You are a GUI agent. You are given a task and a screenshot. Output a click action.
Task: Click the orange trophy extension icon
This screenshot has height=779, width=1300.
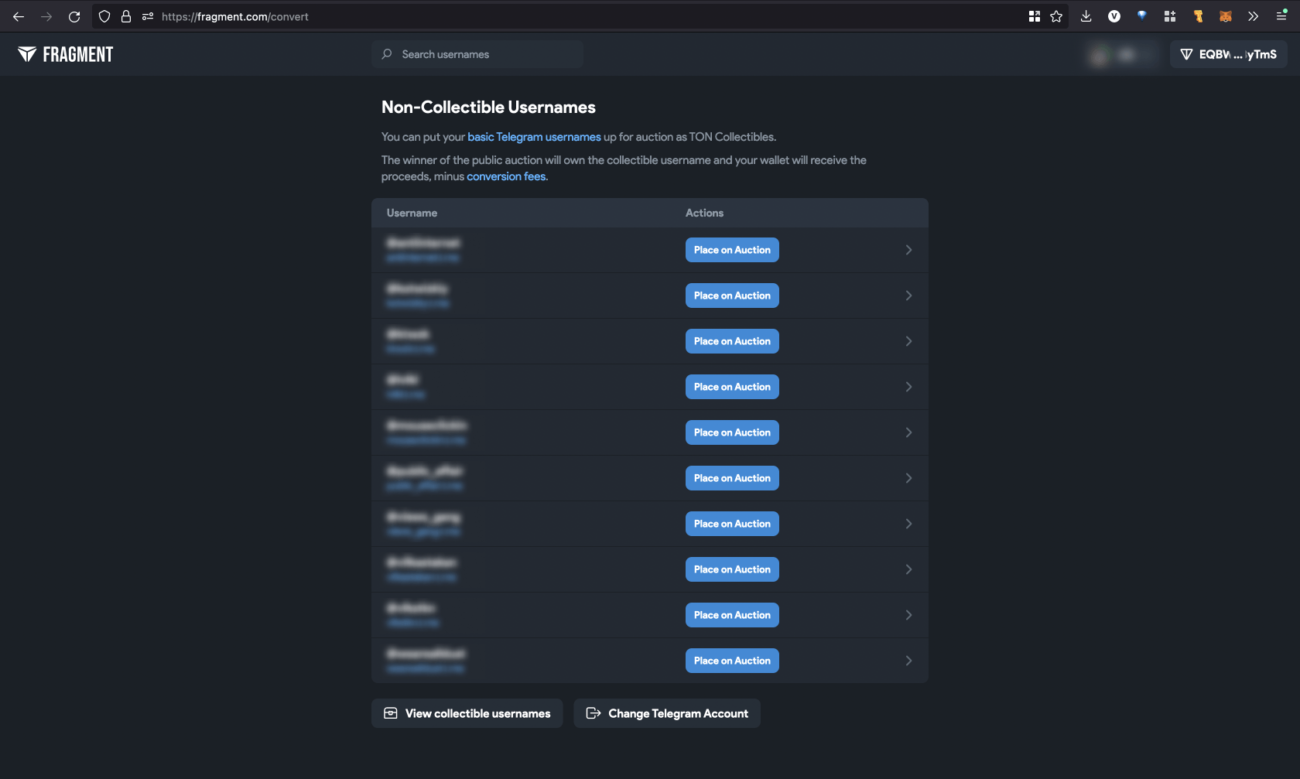coord(1197,16)
